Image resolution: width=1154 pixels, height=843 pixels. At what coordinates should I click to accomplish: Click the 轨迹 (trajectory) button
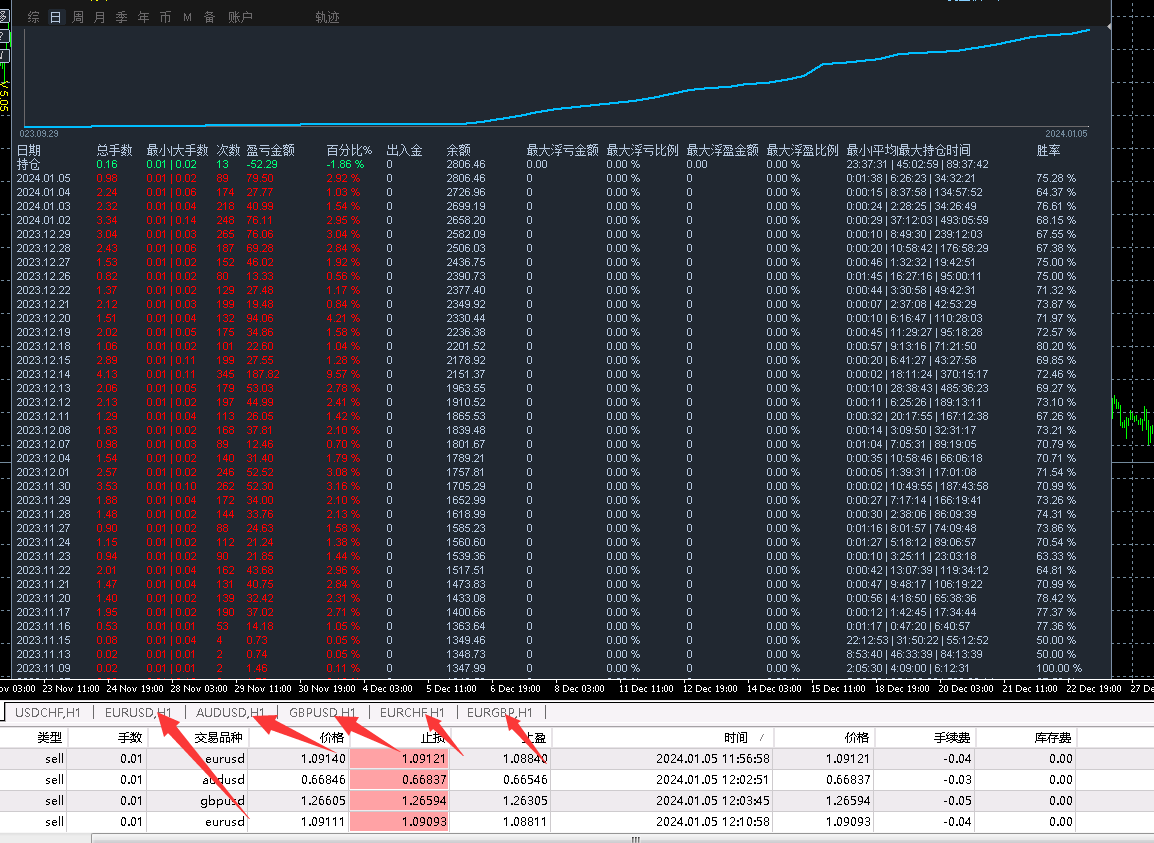pyautogui.click(x=327, y=17)
